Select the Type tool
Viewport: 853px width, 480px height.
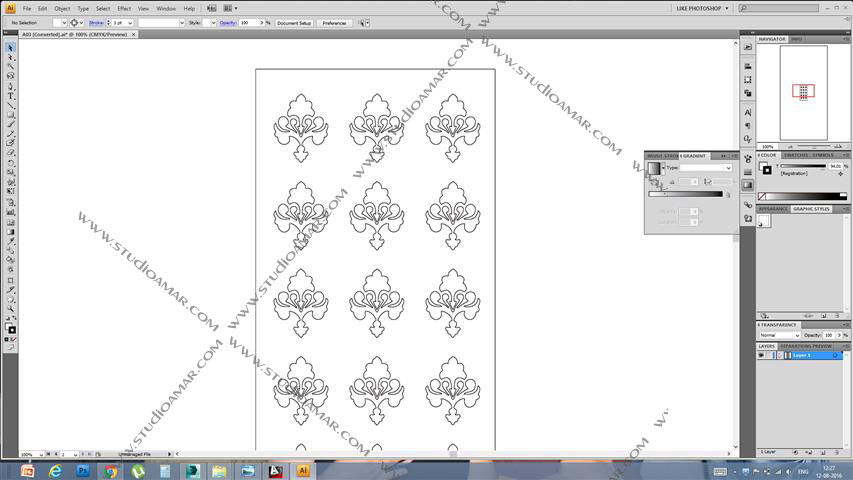(10, 96)
